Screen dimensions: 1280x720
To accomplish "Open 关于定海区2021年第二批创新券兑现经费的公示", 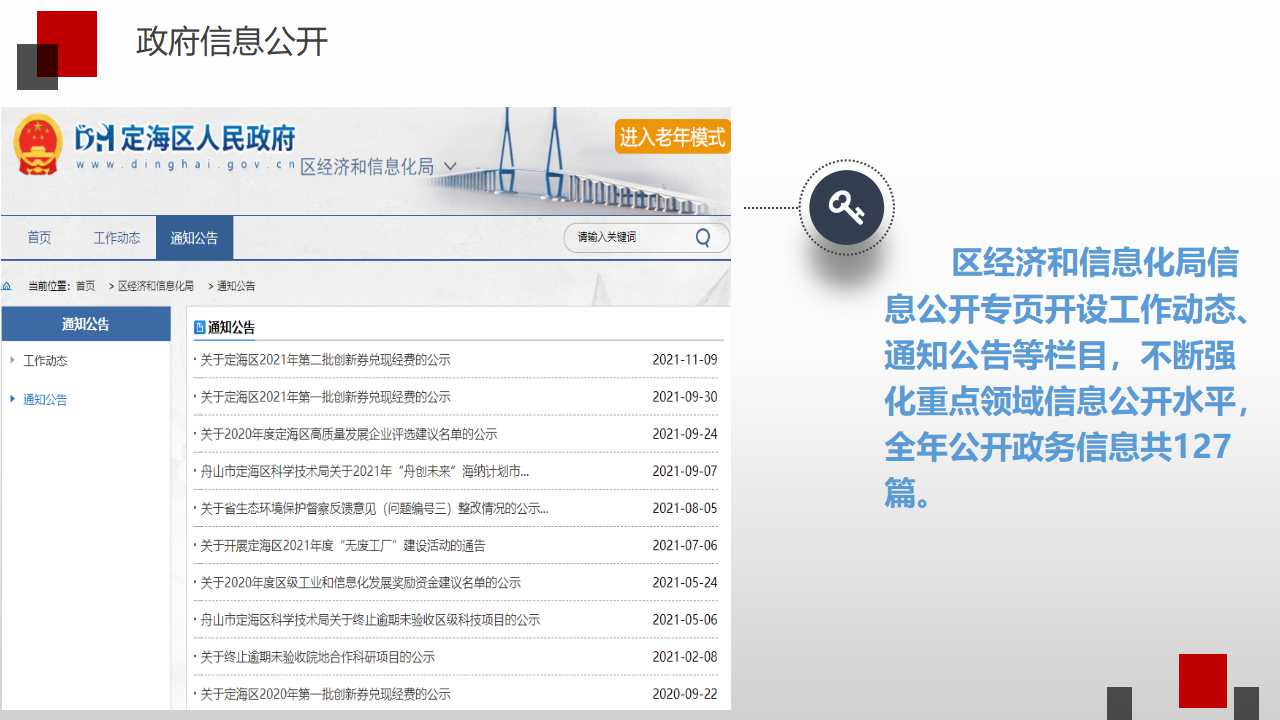I will tap(325, 360).
